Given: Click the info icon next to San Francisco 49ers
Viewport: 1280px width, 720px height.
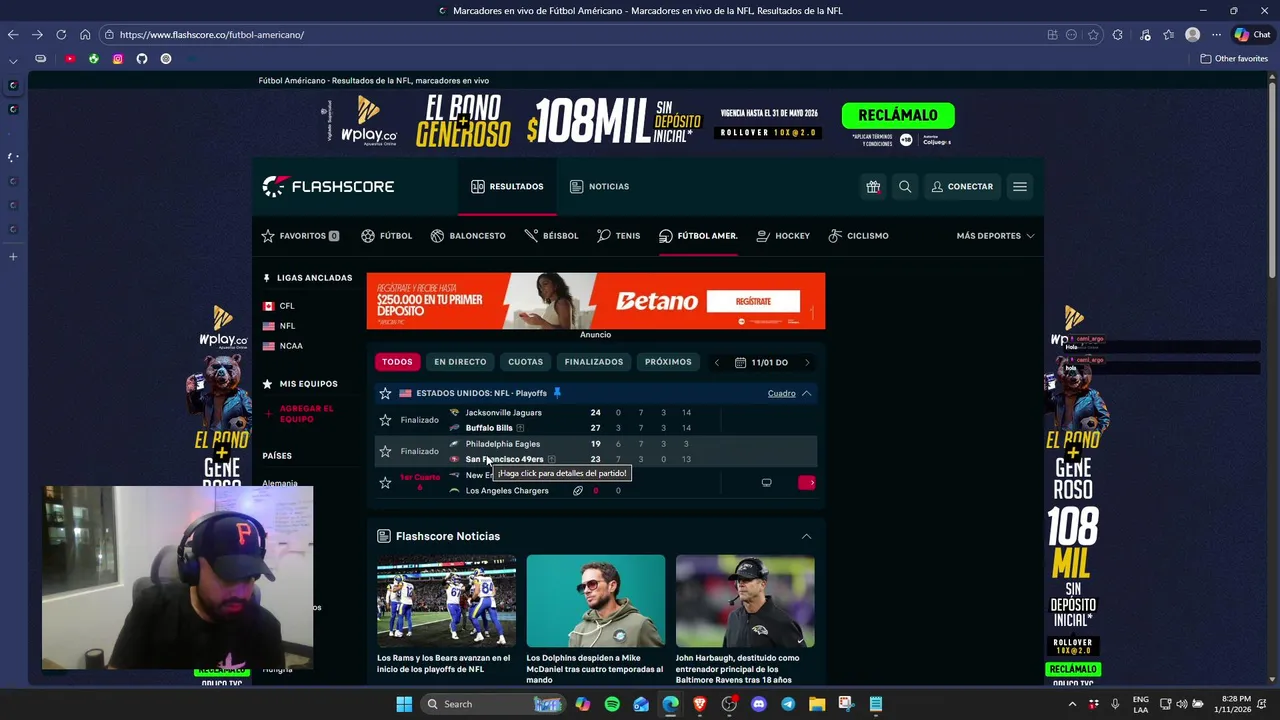Looking at the screenshot, I should click(x=551, y=459).
